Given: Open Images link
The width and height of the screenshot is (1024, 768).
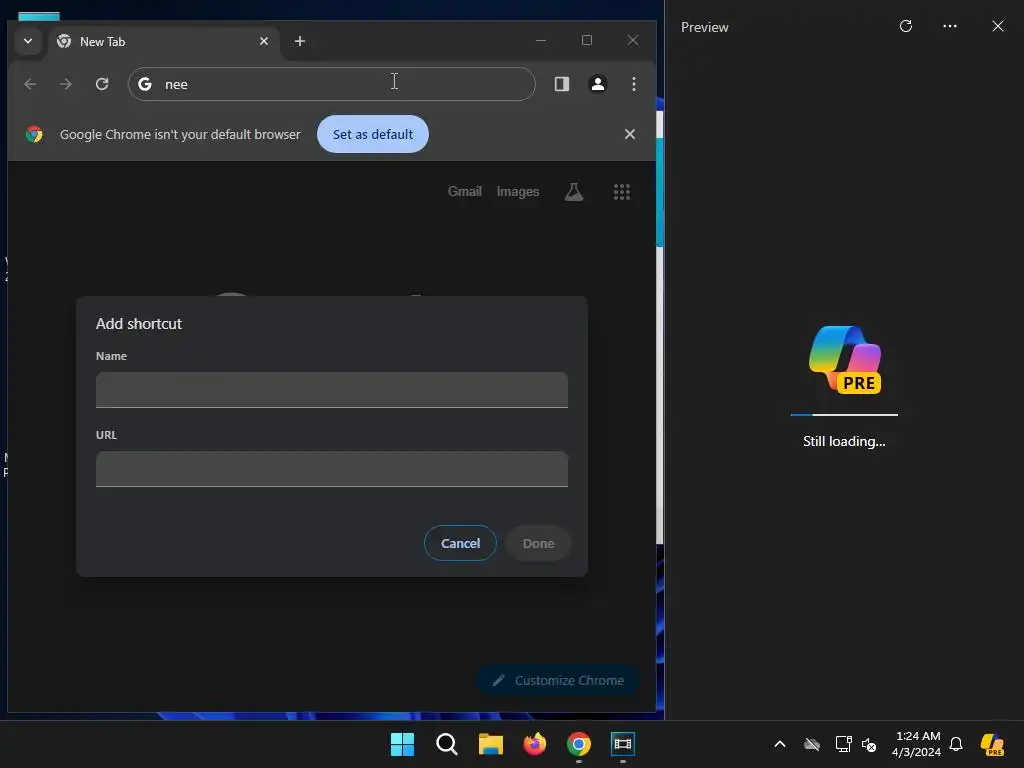Looking at the screenshot, I should click(518, 191).
